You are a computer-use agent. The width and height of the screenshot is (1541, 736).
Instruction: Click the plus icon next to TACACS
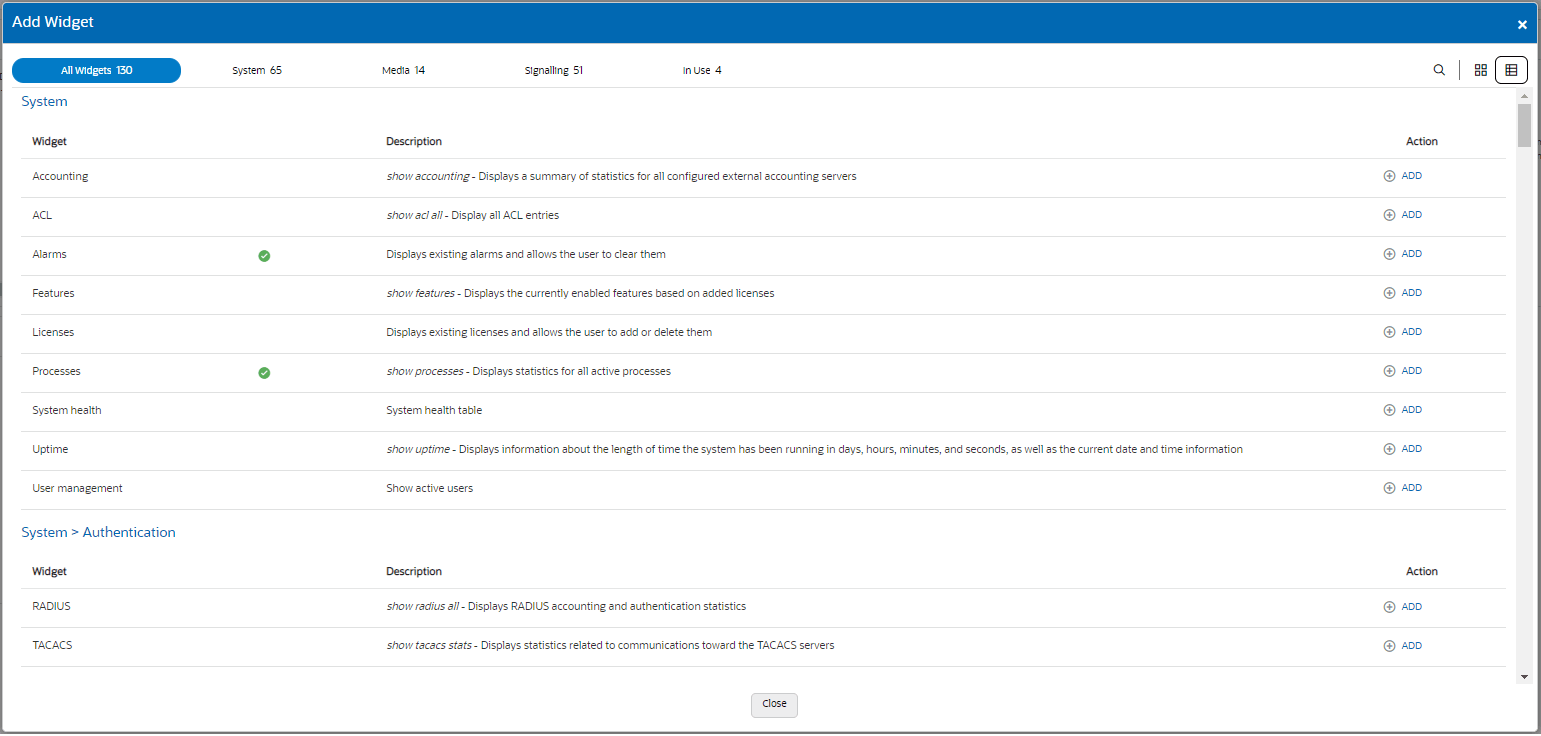1389,645
